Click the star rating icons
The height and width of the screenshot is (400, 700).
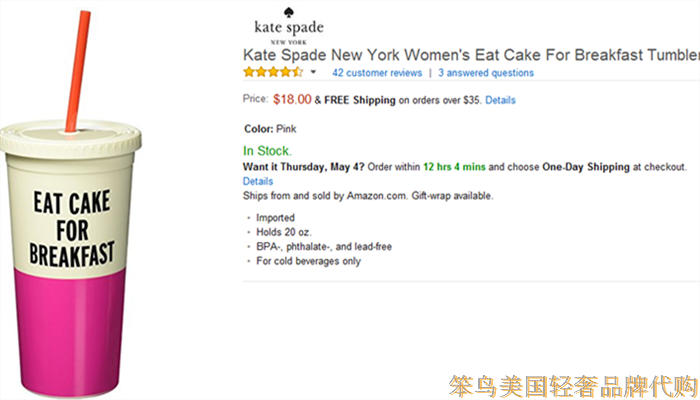coord(272,73)
